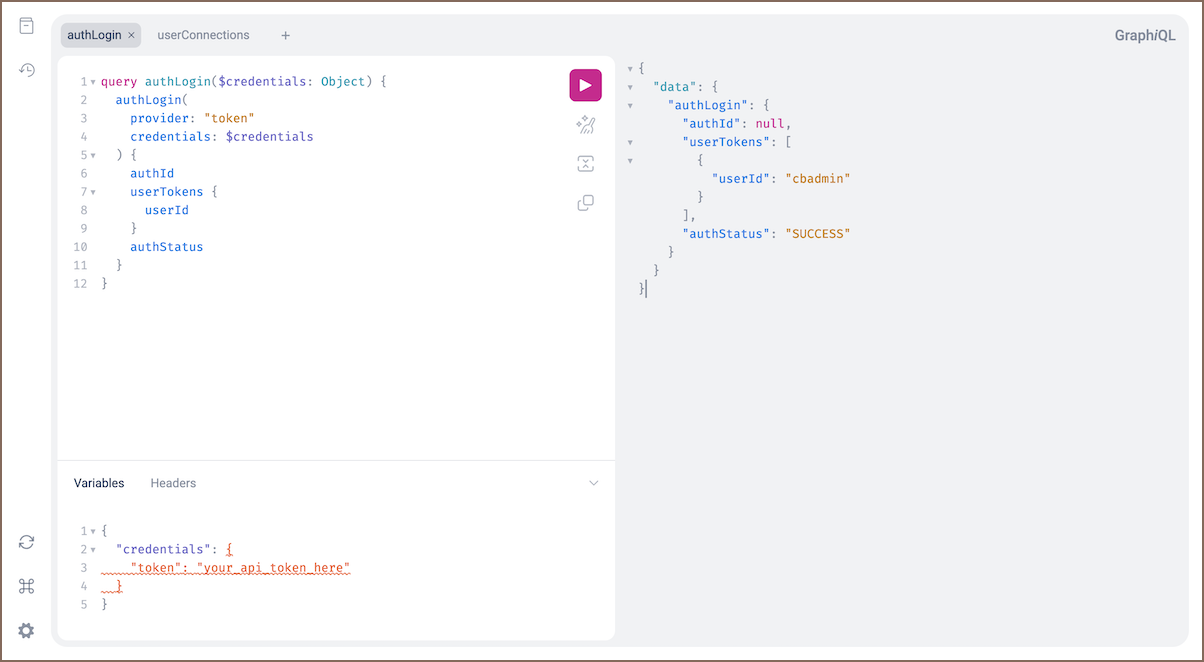1204x662 pixels.
Task: Select the authLogin tab
Action: [x=93, y=35]
